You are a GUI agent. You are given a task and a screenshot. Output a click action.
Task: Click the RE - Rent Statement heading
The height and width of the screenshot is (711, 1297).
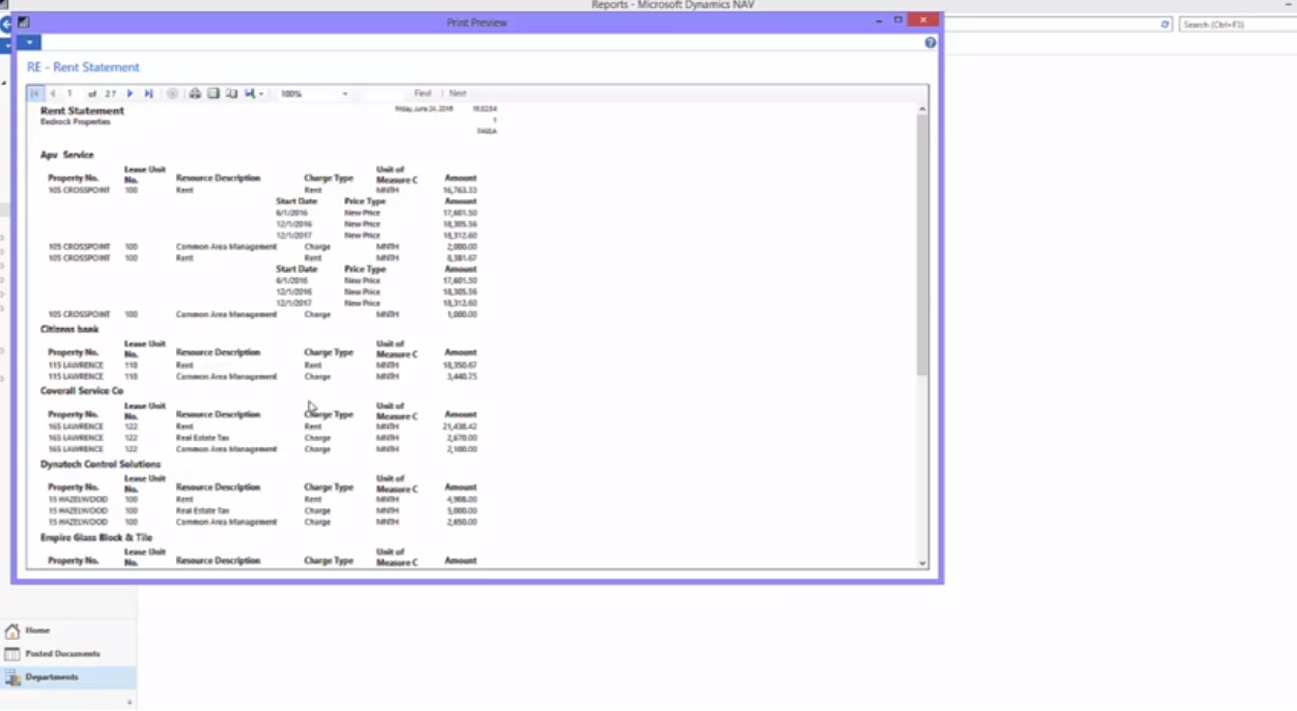(x=83, y=67)
